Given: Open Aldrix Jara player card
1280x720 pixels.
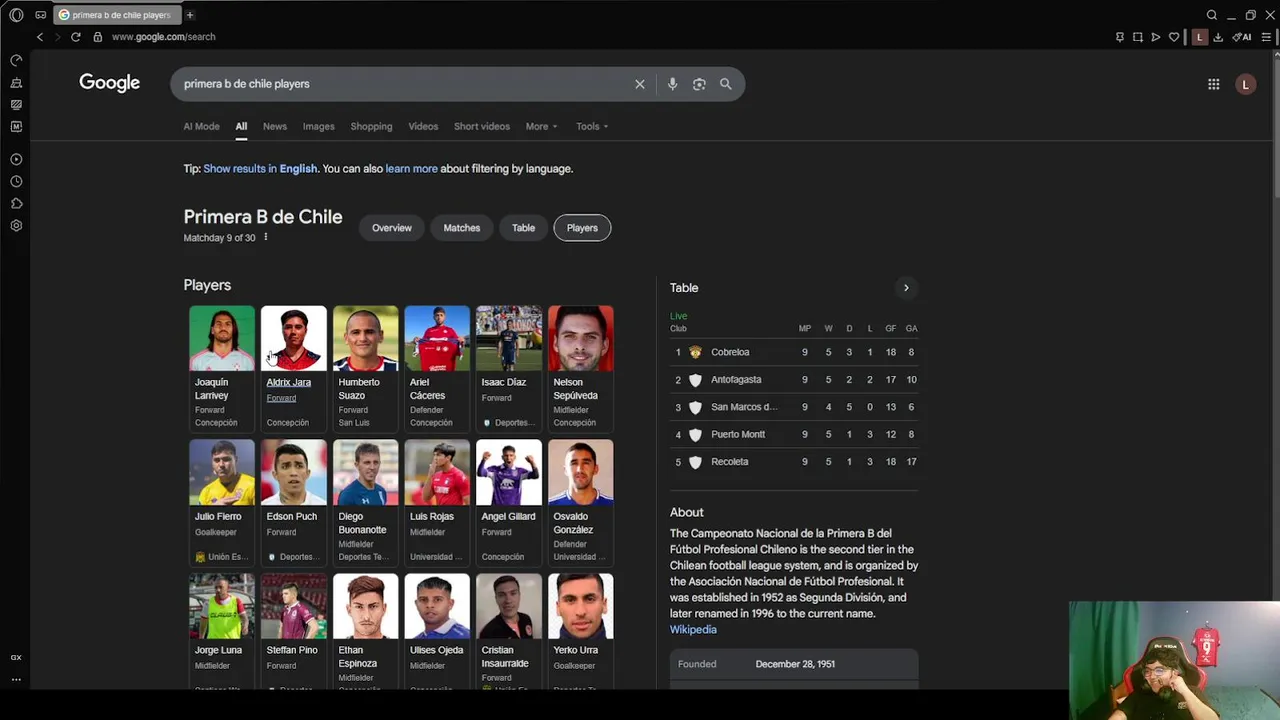Looking at the screenshot, I should (293, 367).
